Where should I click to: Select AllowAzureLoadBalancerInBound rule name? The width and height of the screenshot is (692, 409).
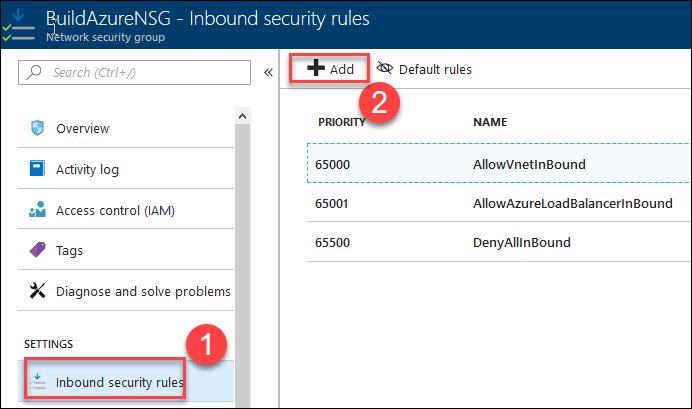573,203
